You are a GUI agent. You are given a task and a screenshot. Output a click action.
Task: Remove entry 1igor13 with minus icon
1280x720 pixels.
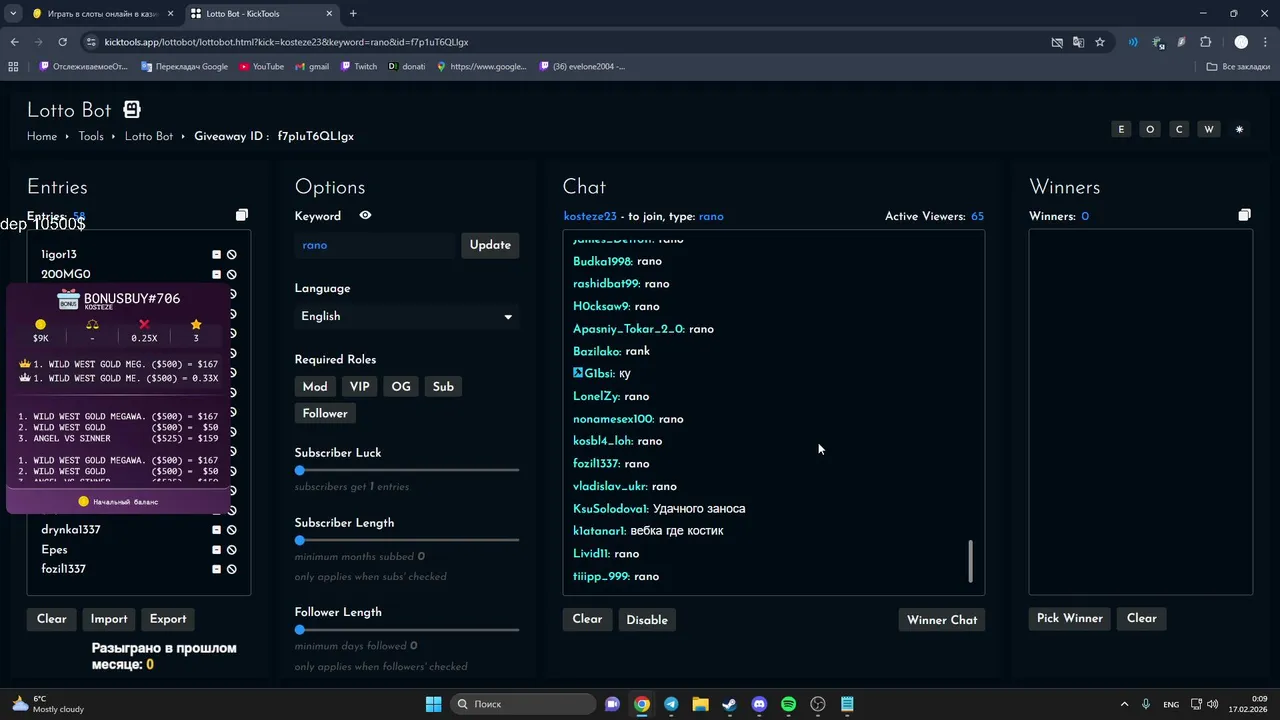[216, 255]
